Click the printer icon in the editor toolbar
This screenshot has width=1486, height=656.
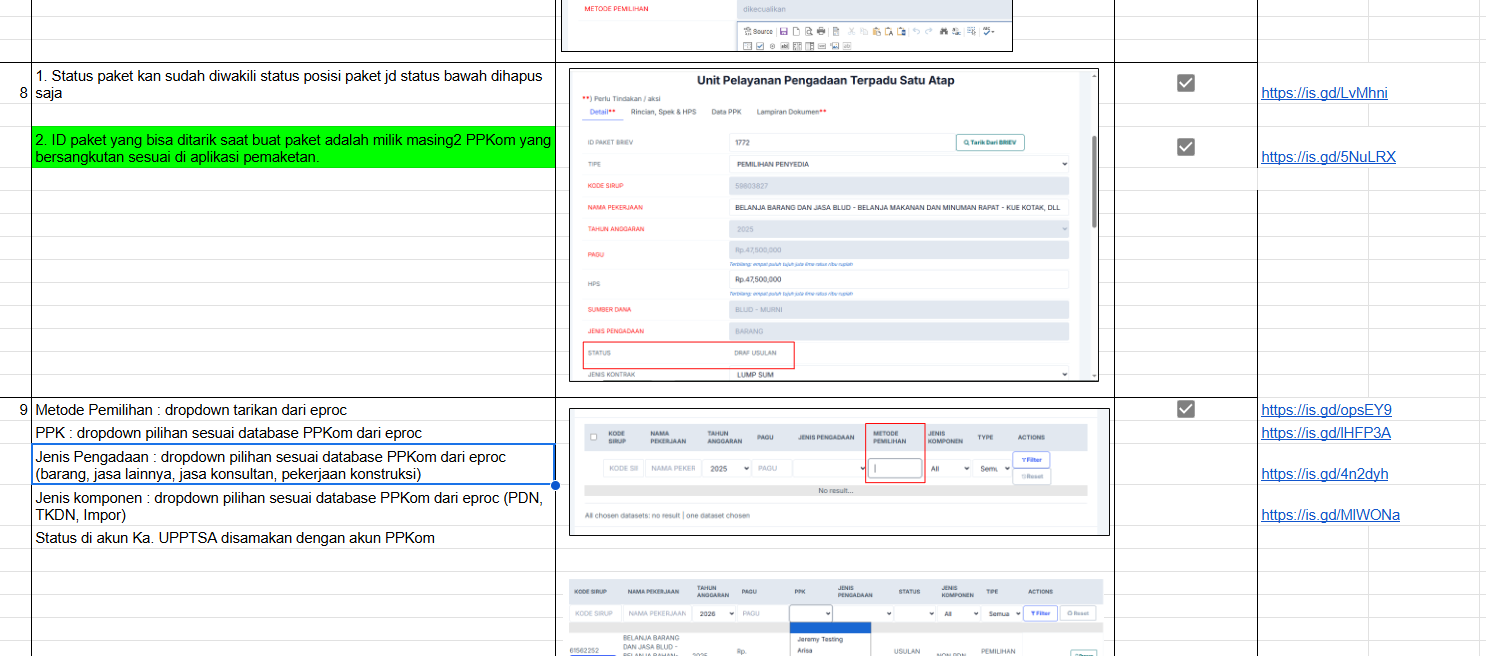click(x=821, y=31)
